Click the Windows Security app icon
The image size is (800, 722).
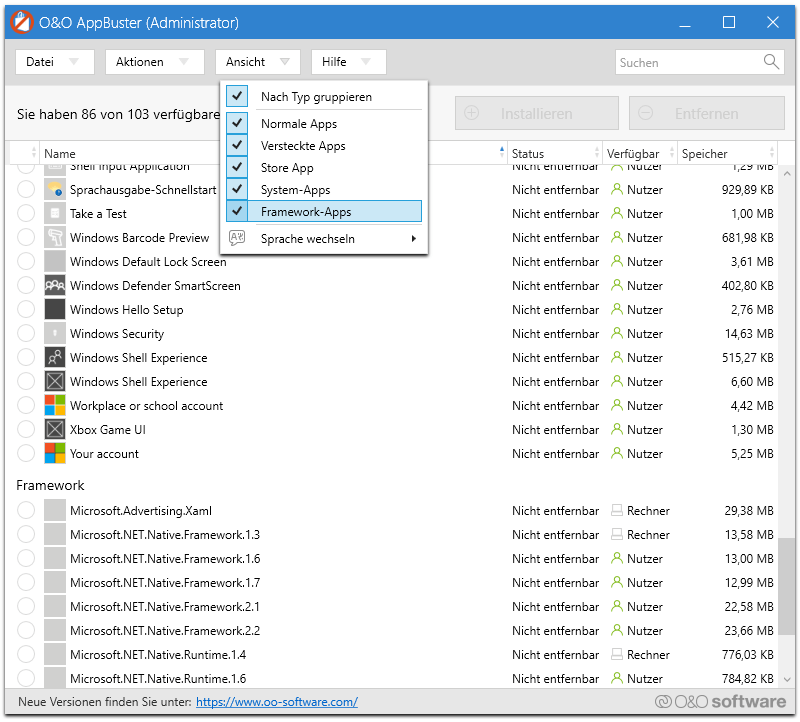(x=55, y=333)
